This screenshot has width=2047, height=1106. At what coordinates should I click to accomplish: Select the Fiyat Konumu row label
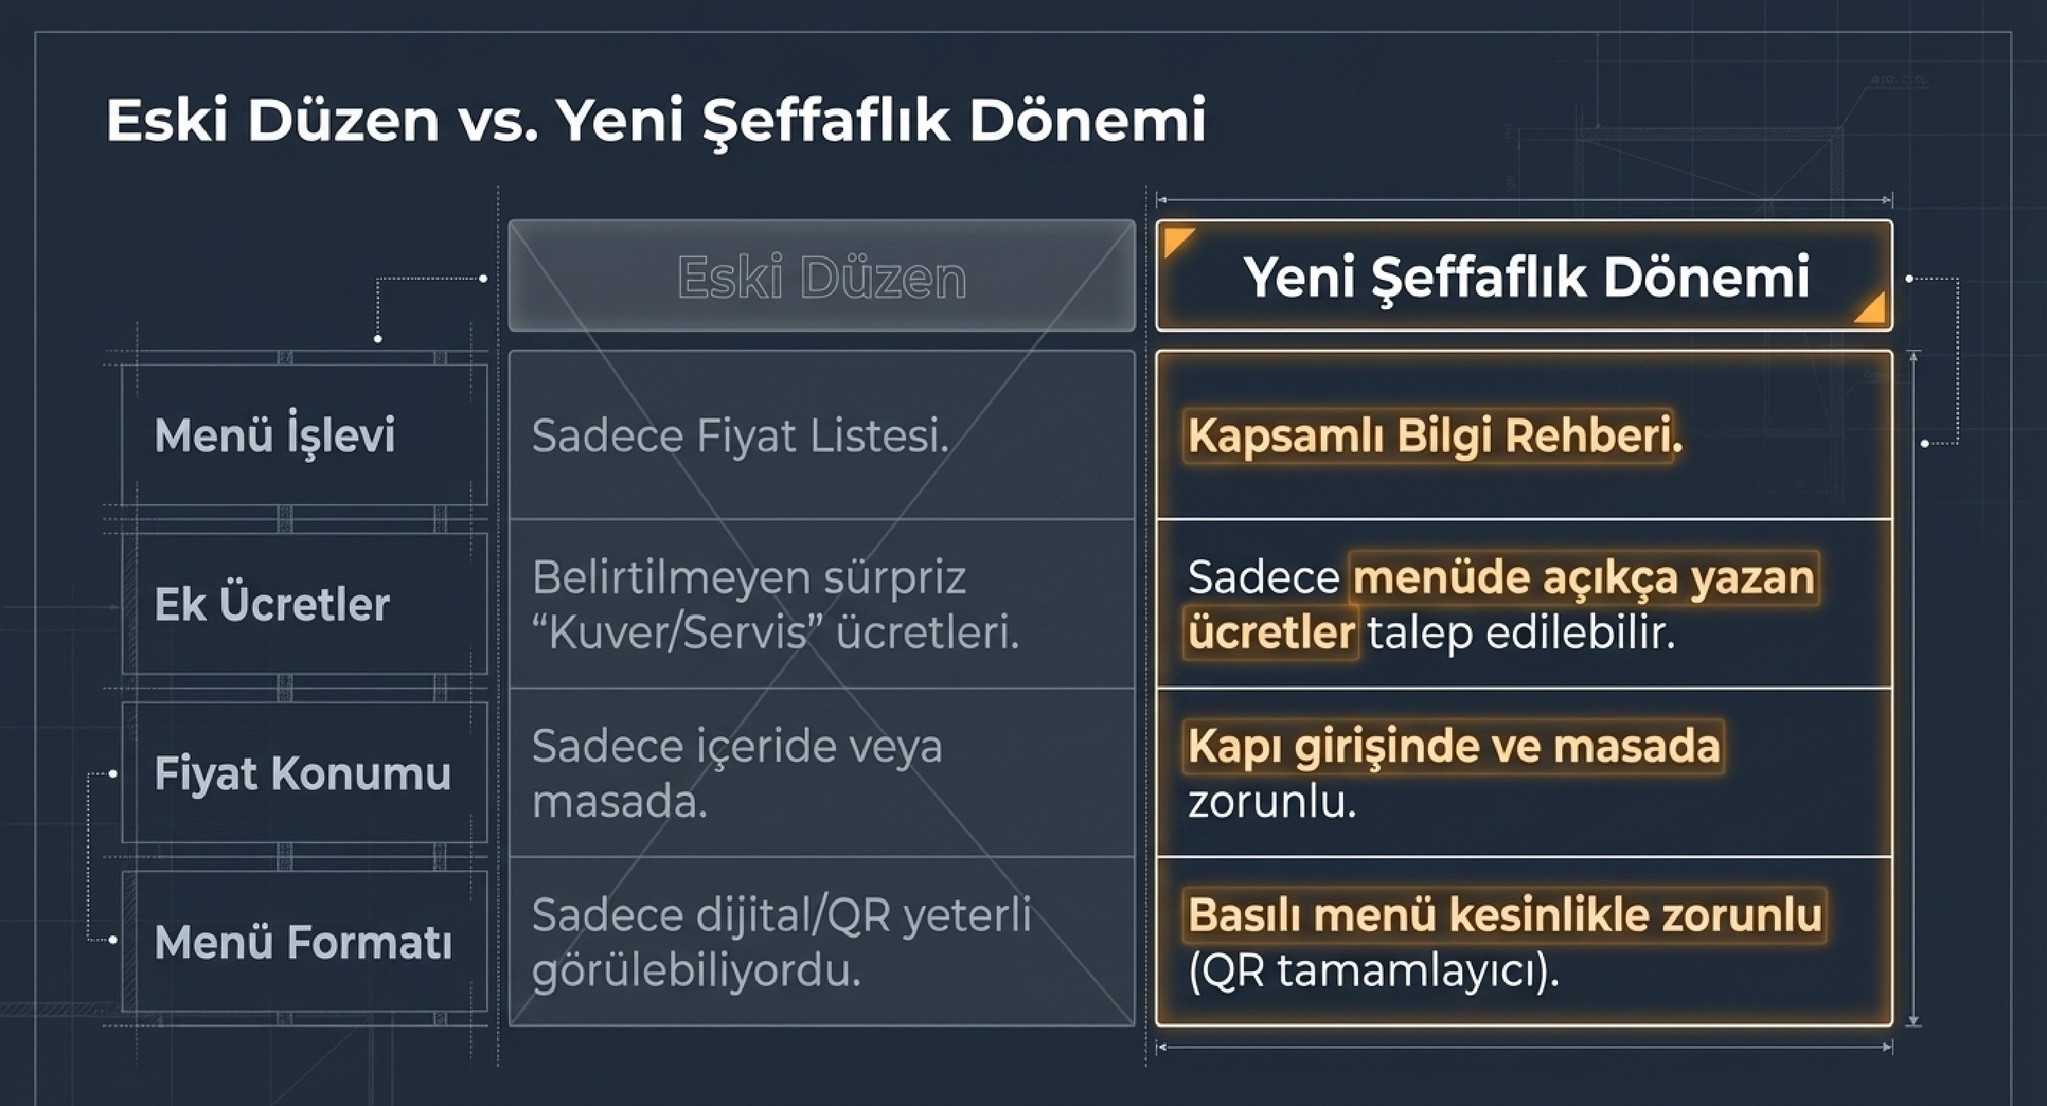[x=302, y=773]
